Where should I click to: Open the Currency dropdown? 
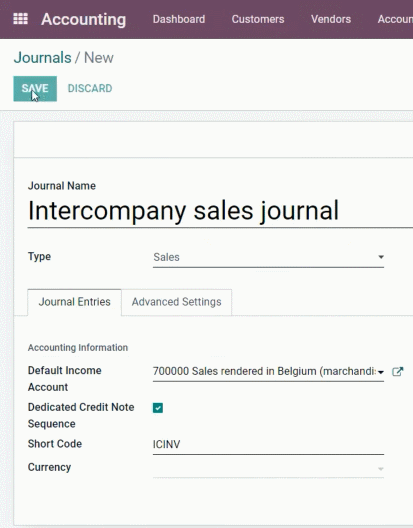pyautogui.click(x=381, y=469)
